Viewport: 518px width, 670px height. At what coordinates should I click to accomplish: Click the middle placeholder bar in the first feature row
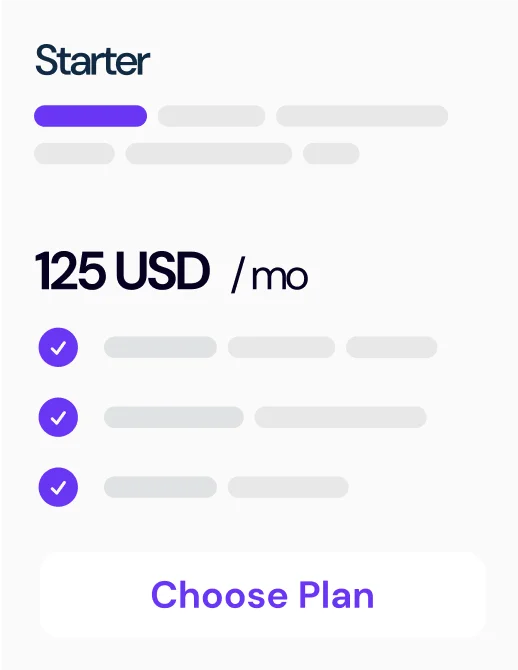(x=281, y=347)
